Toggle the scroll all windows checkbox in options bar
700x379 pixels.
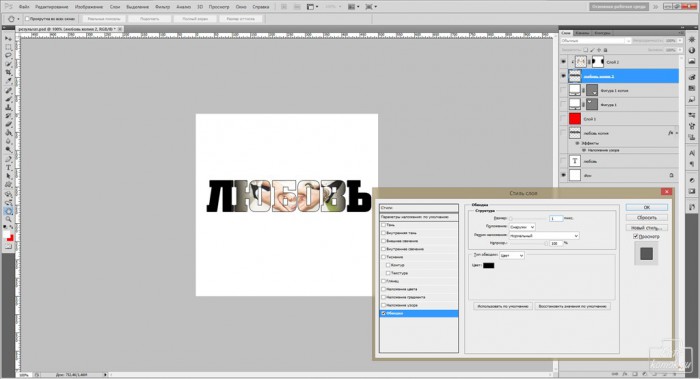pos(27,19)
